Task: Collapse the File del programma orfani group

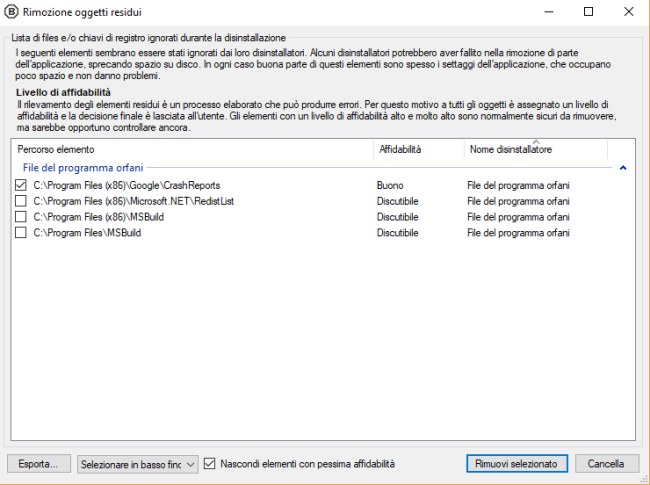Action: (x=623, y=168)
